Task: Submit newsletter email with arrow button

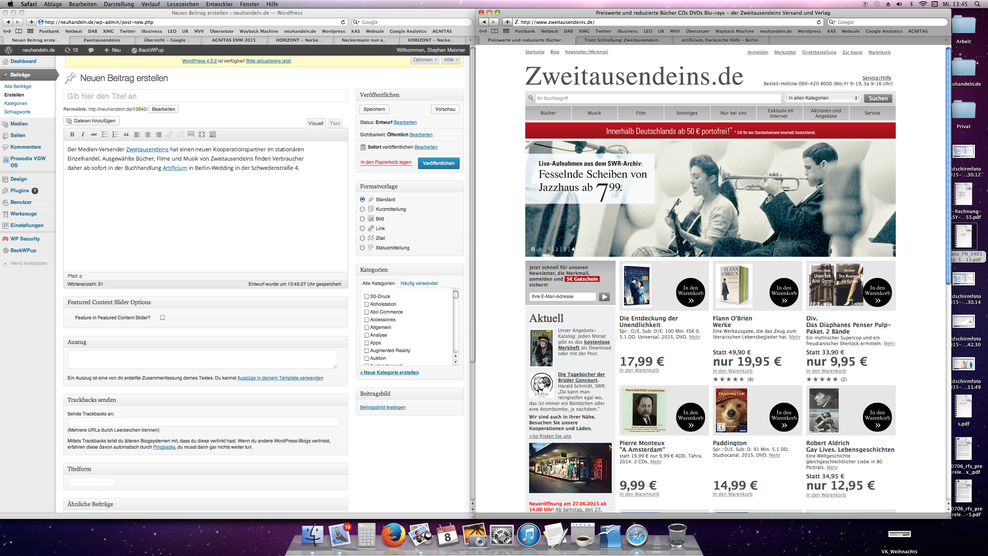Action: point(604,296)
